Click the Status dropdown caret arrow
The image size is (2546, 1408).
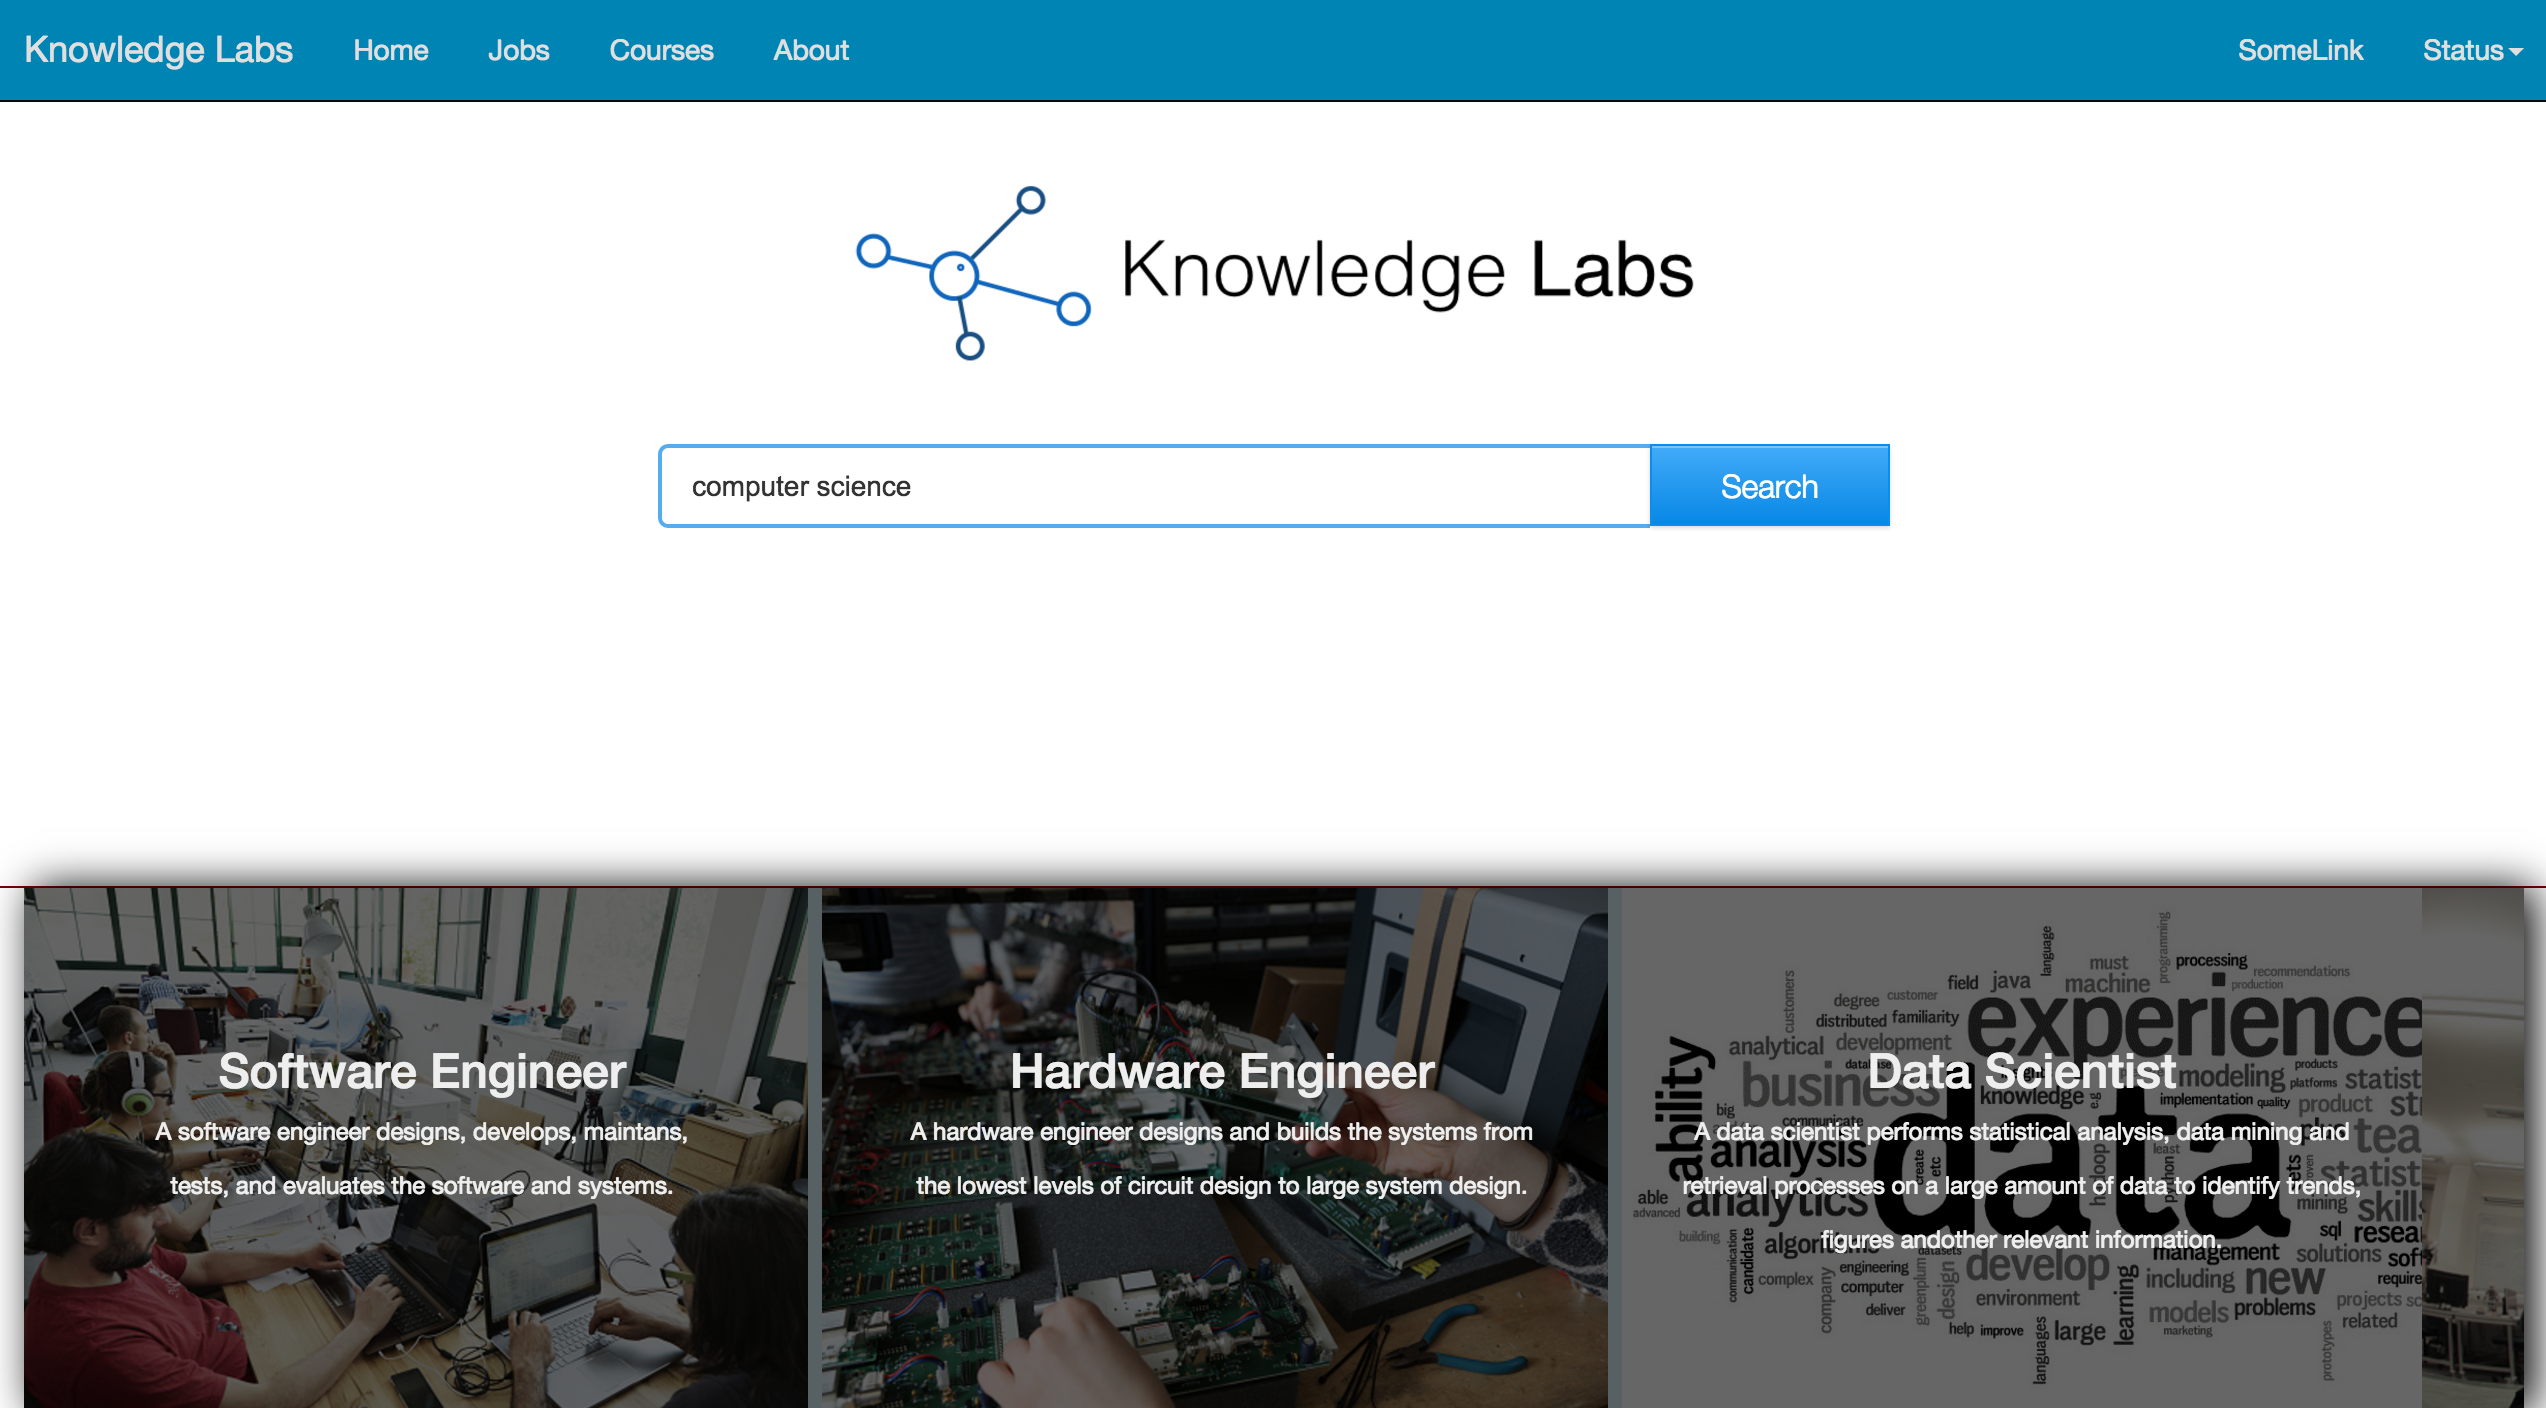[x=2516, y=52]
